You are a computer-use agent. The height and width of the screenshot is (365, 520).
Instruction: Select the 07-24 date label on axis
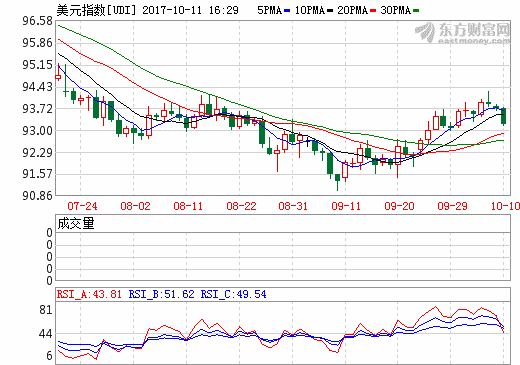pyautogui.click(x=82, y=206)
